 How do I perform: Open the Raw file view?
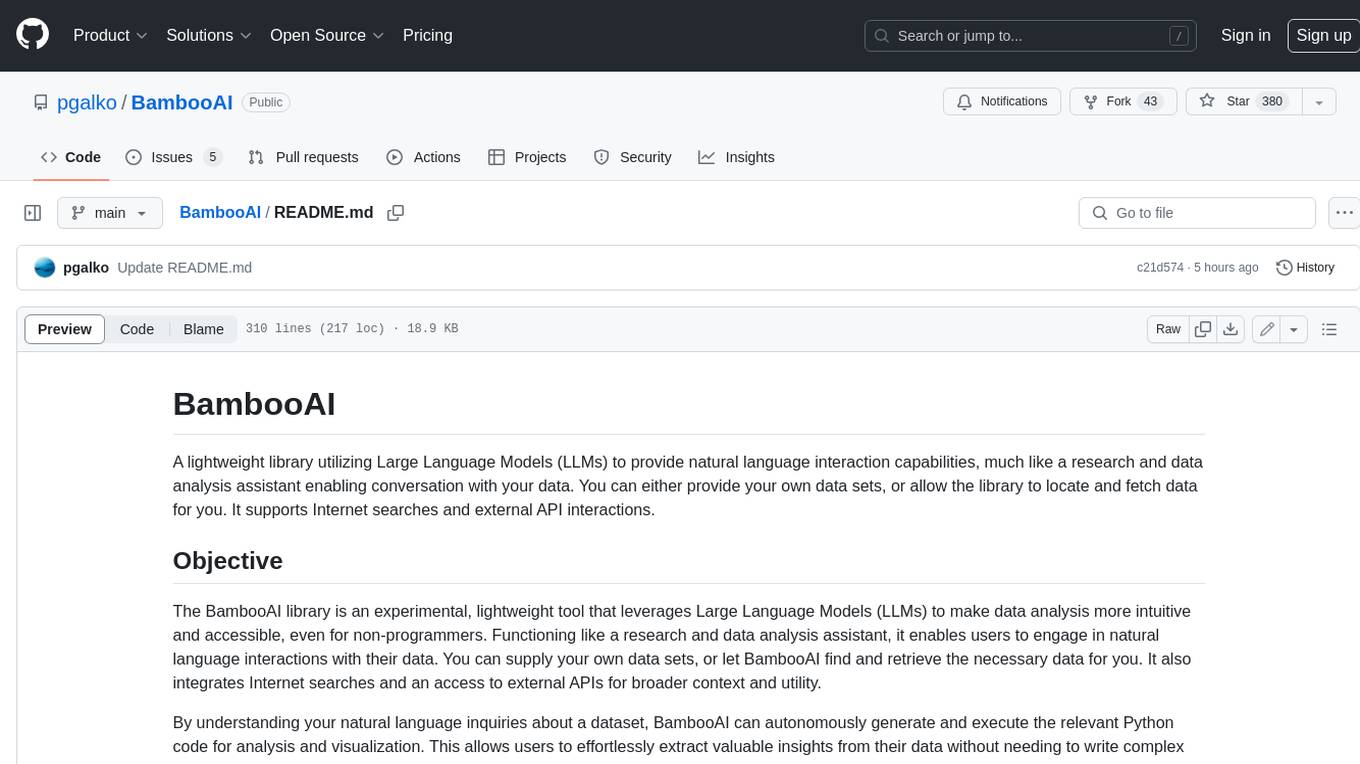(x=1168, y=329)
